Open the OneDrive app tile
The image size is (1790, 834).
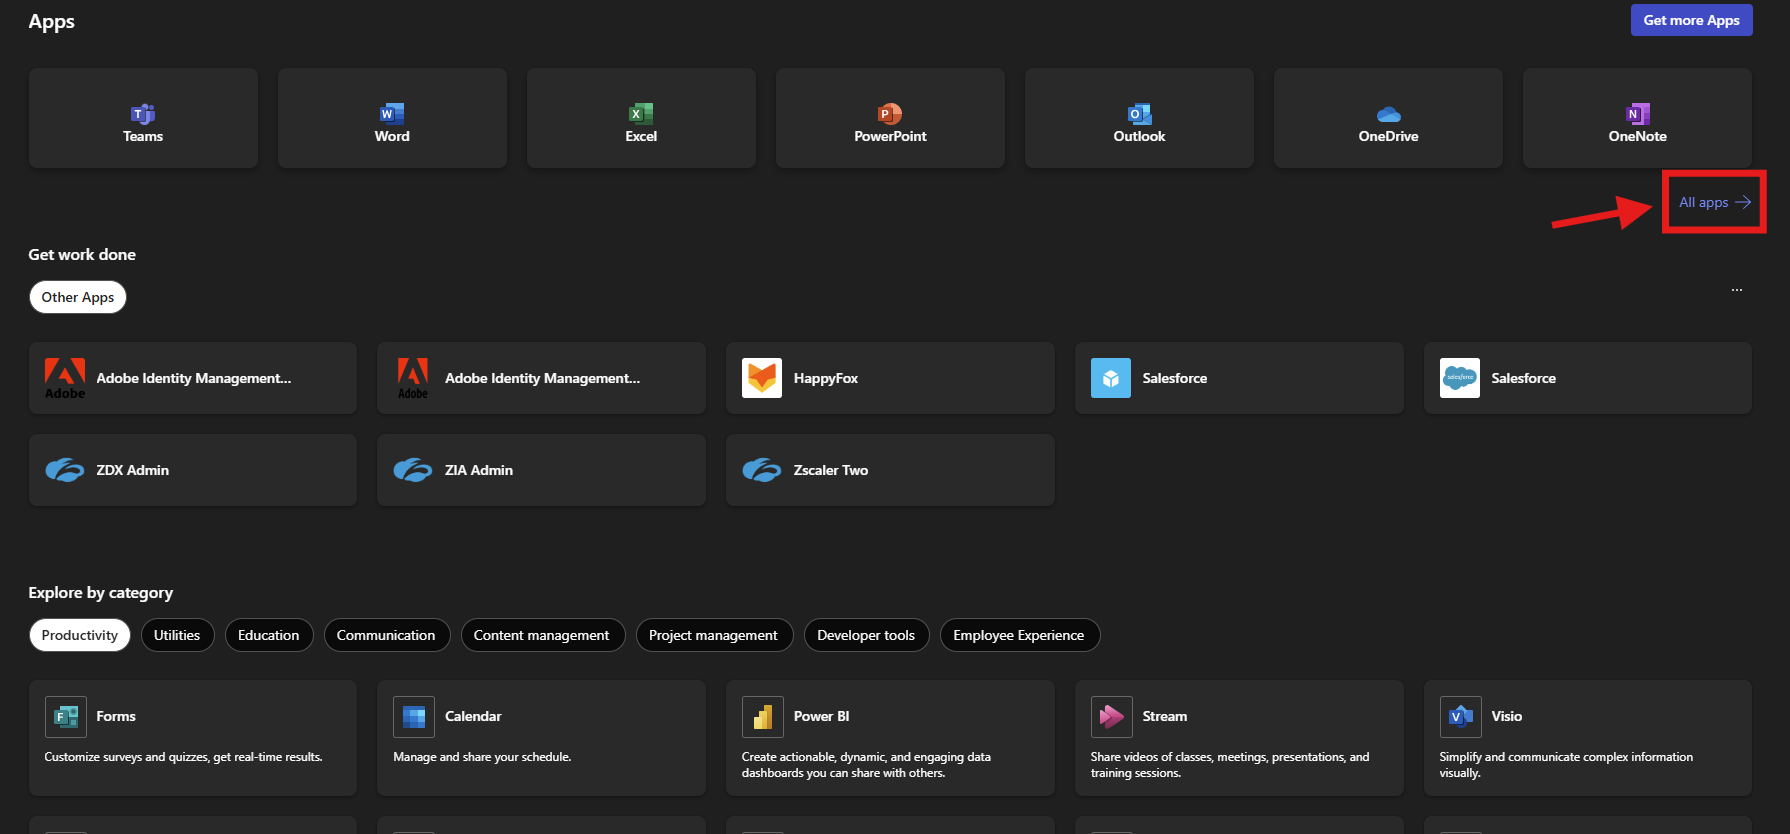pyautogui.click(x=1388, y=118)
